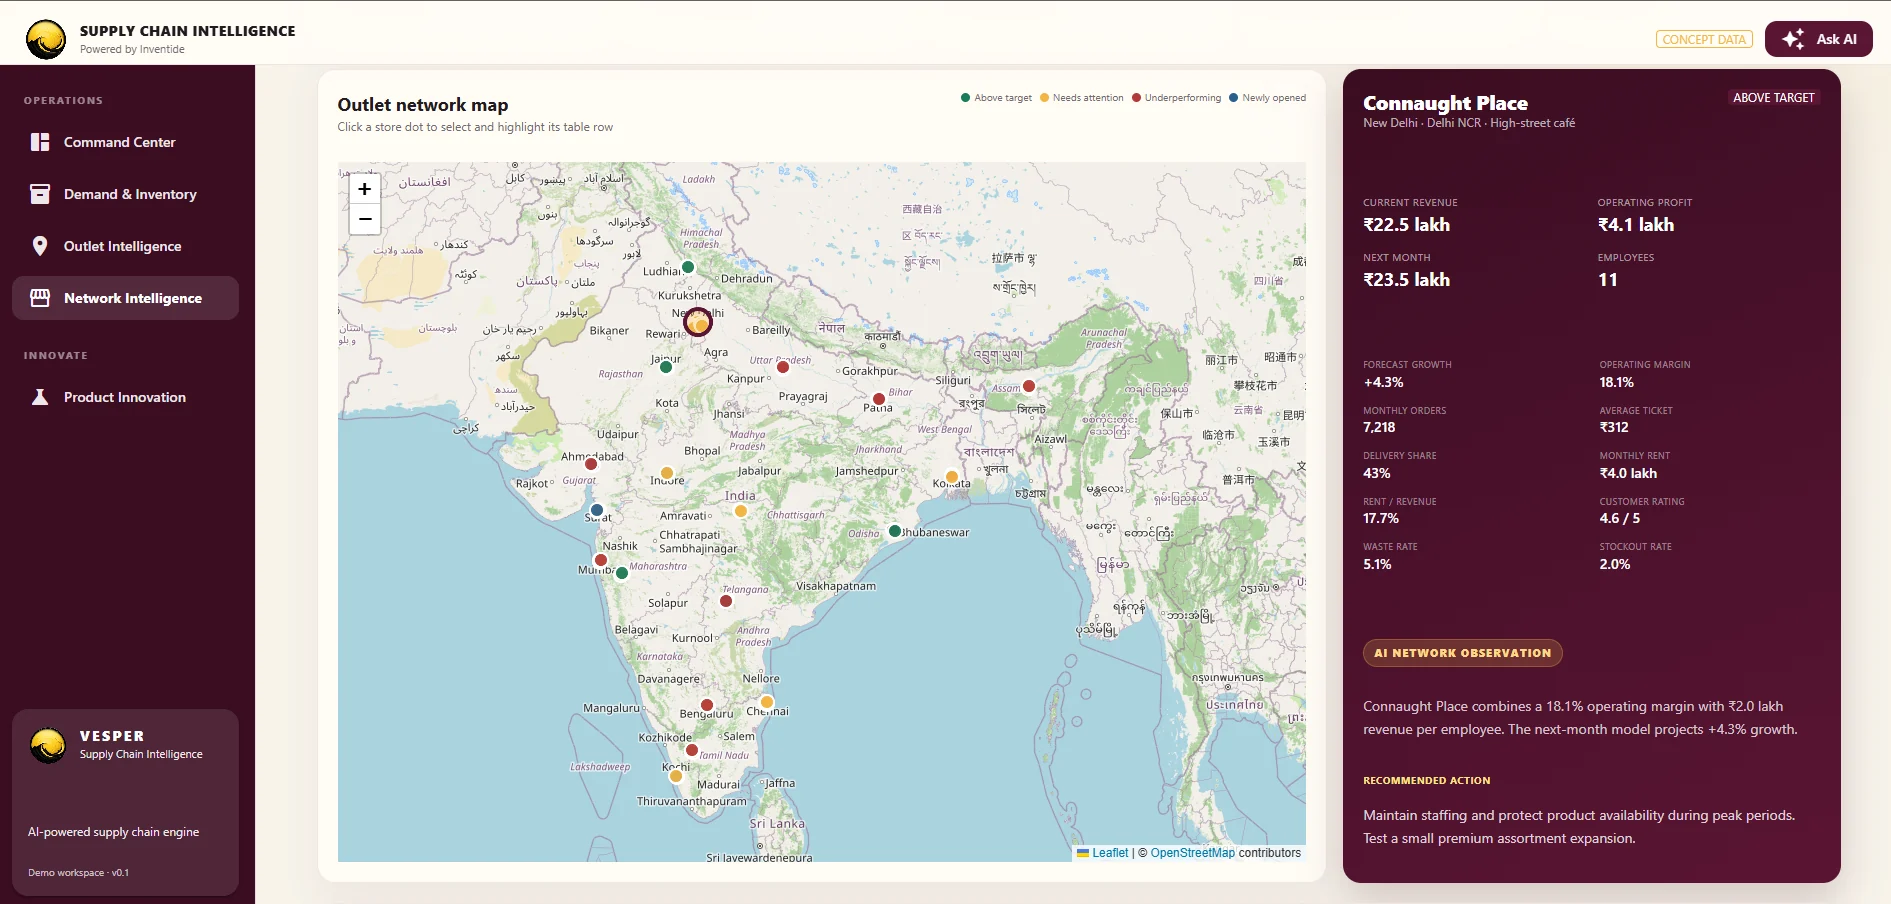
Task: Select the green dot southeast of Mumbai
Action: (622, 573)
